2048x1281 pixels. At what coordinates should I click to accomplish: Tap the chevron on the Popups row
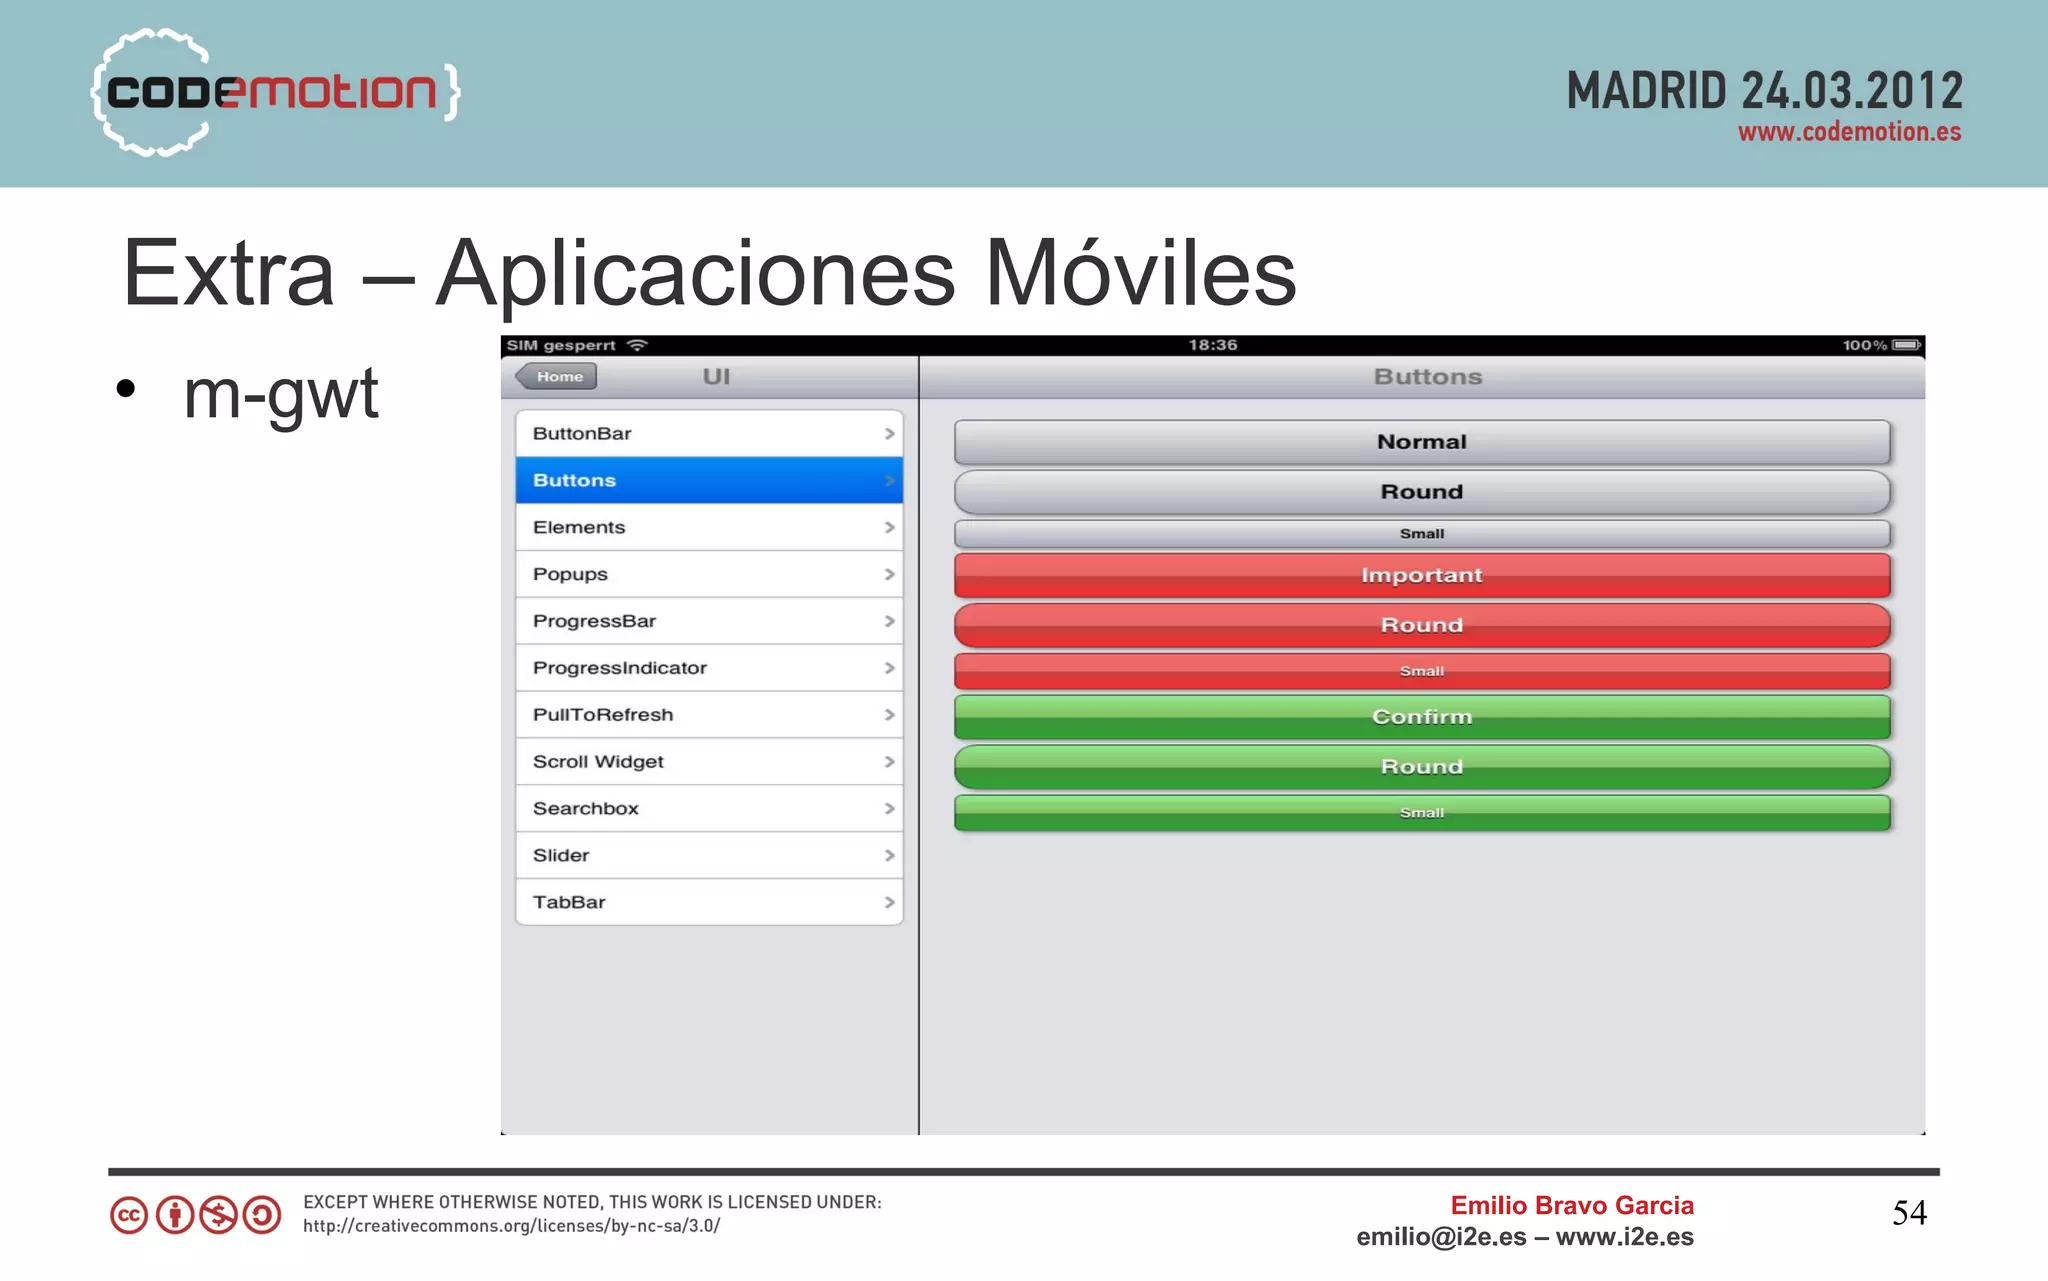point(889,574)
